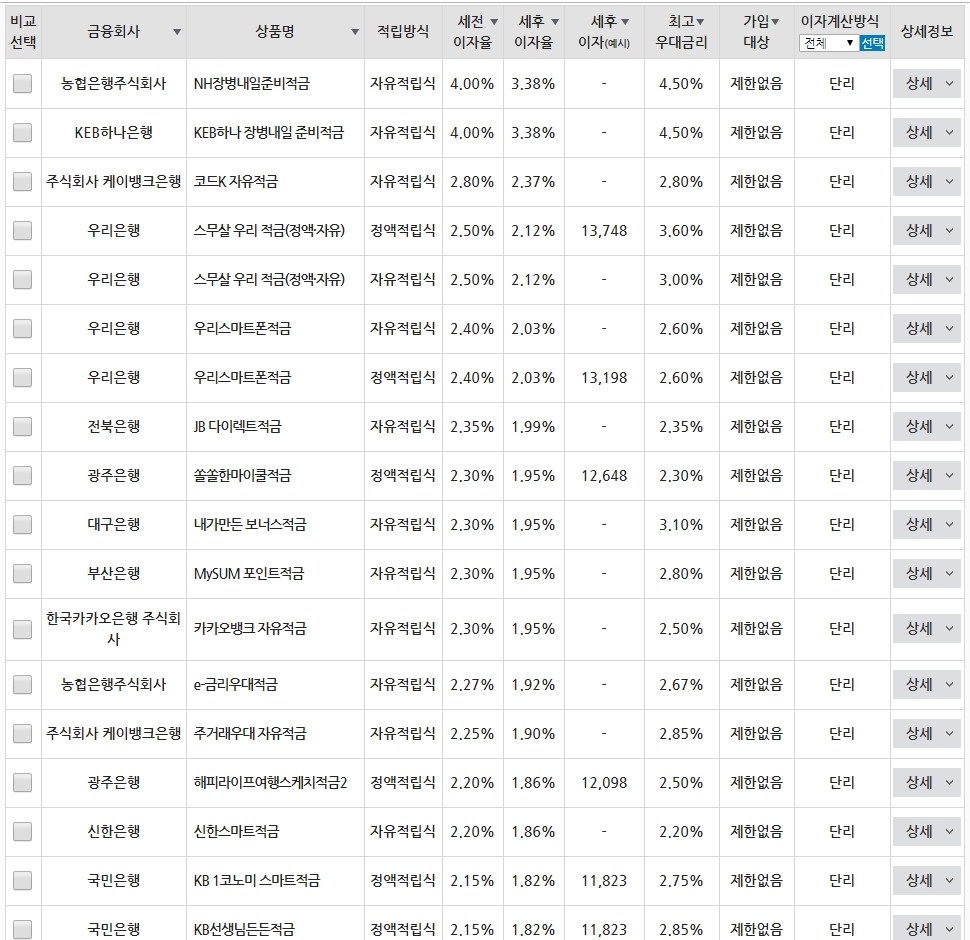The image size is (970, 940).
Task: Click after-tax interest value 13,198
Action: [x=604, y=378]
